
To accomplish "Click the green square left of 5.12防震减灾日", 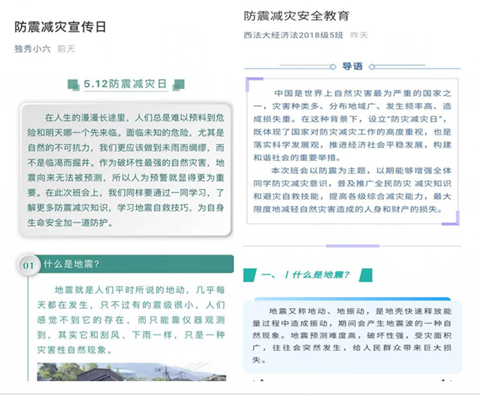I will point(73,84).
